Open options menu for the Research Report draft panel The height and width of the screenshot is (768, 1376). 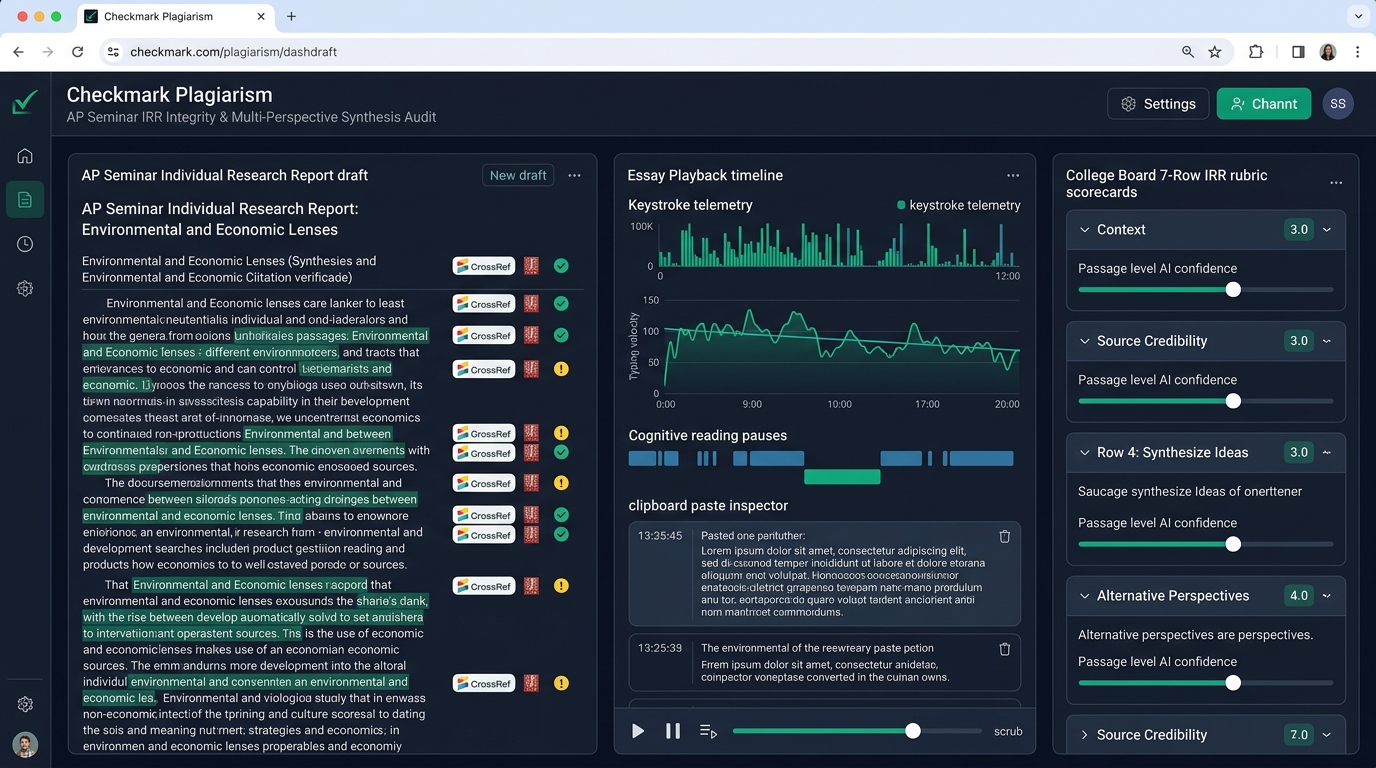[x=574, y=175]
